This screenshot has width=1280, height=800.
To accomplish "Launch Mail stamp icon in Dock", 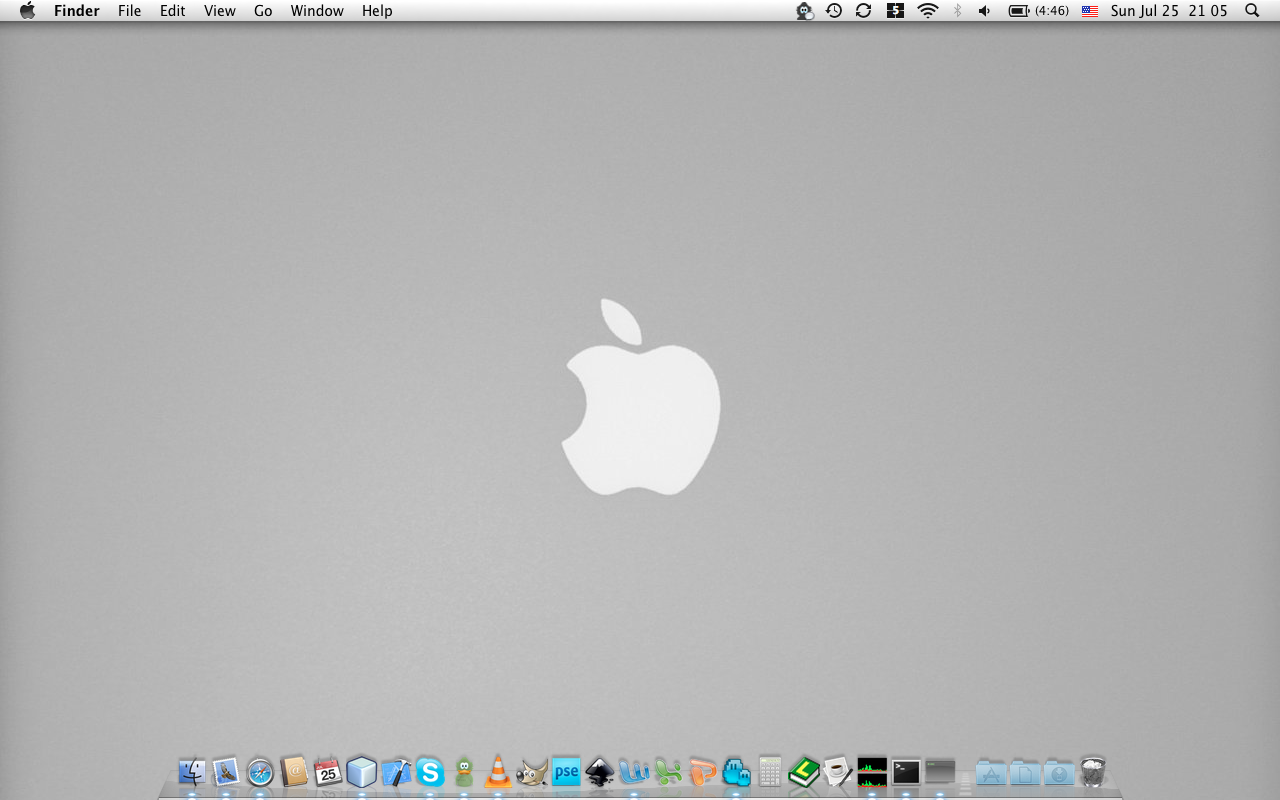I will (226, 772).
